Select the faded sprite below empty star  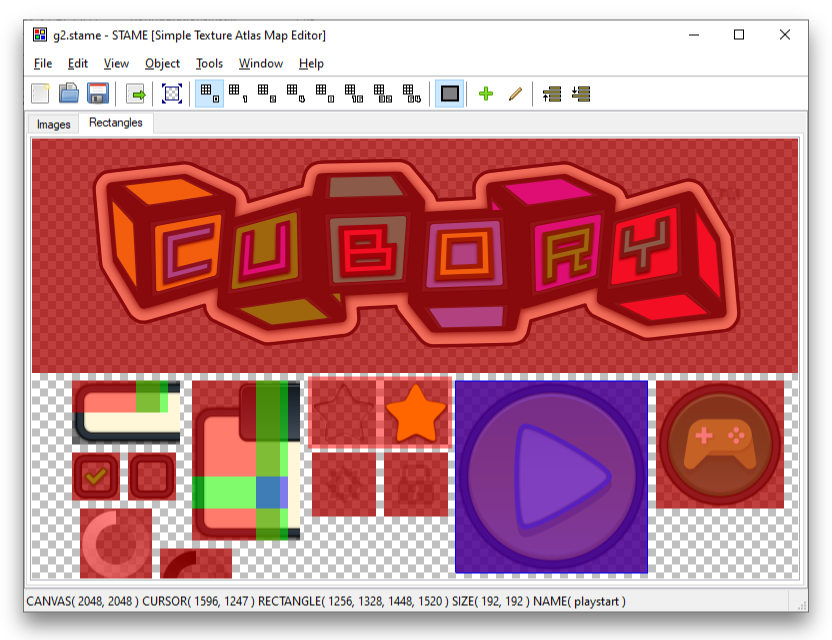(344, 484)
